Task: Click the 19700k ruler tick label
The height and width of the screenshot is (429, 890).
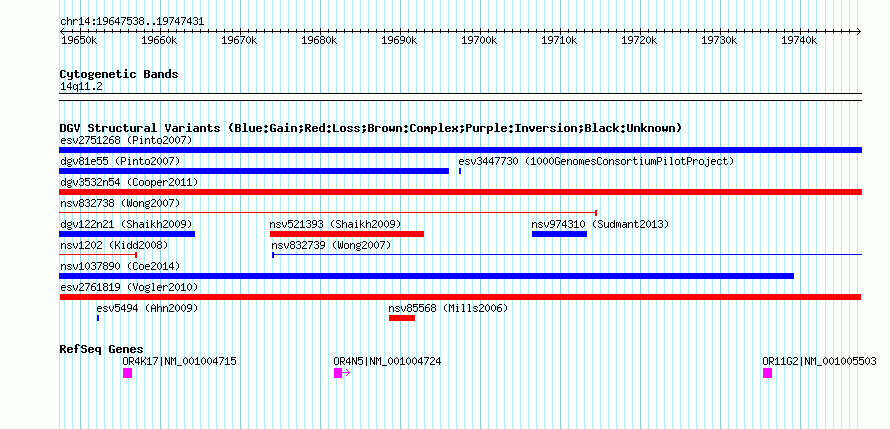Action: [x=479, y=40]
